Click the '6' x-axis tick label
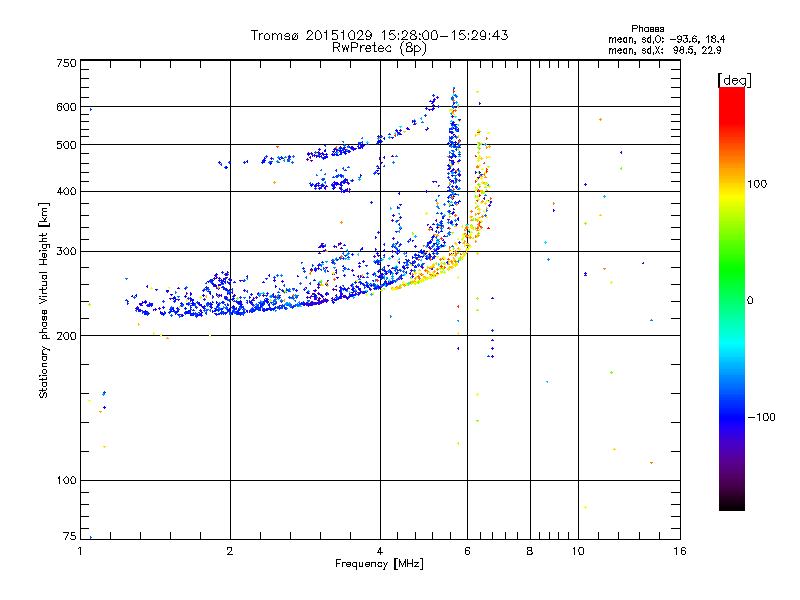Image resolution: width=800 pixels, height=600 pixels. tap(467, 551)
